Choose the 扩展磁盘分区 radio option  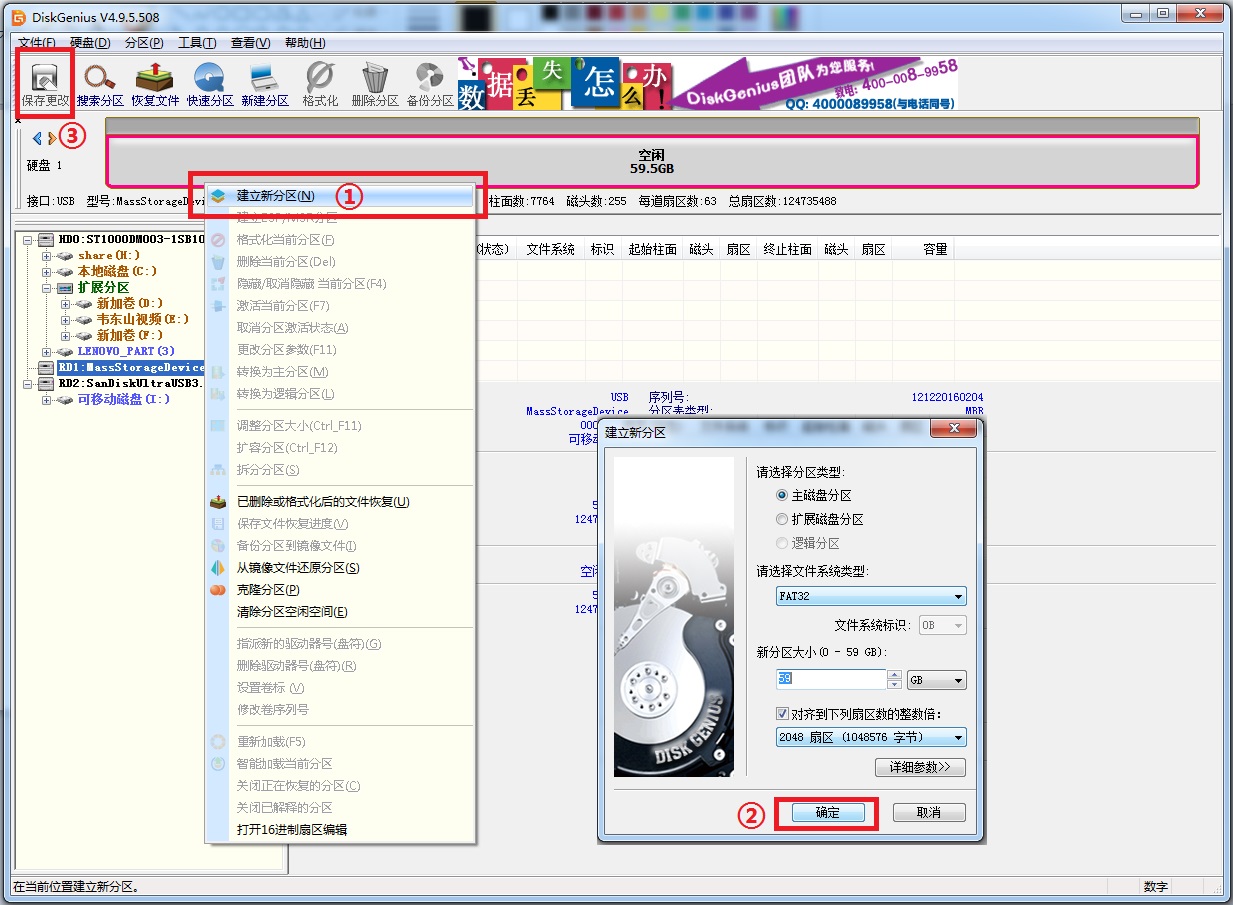coord(782,519)
